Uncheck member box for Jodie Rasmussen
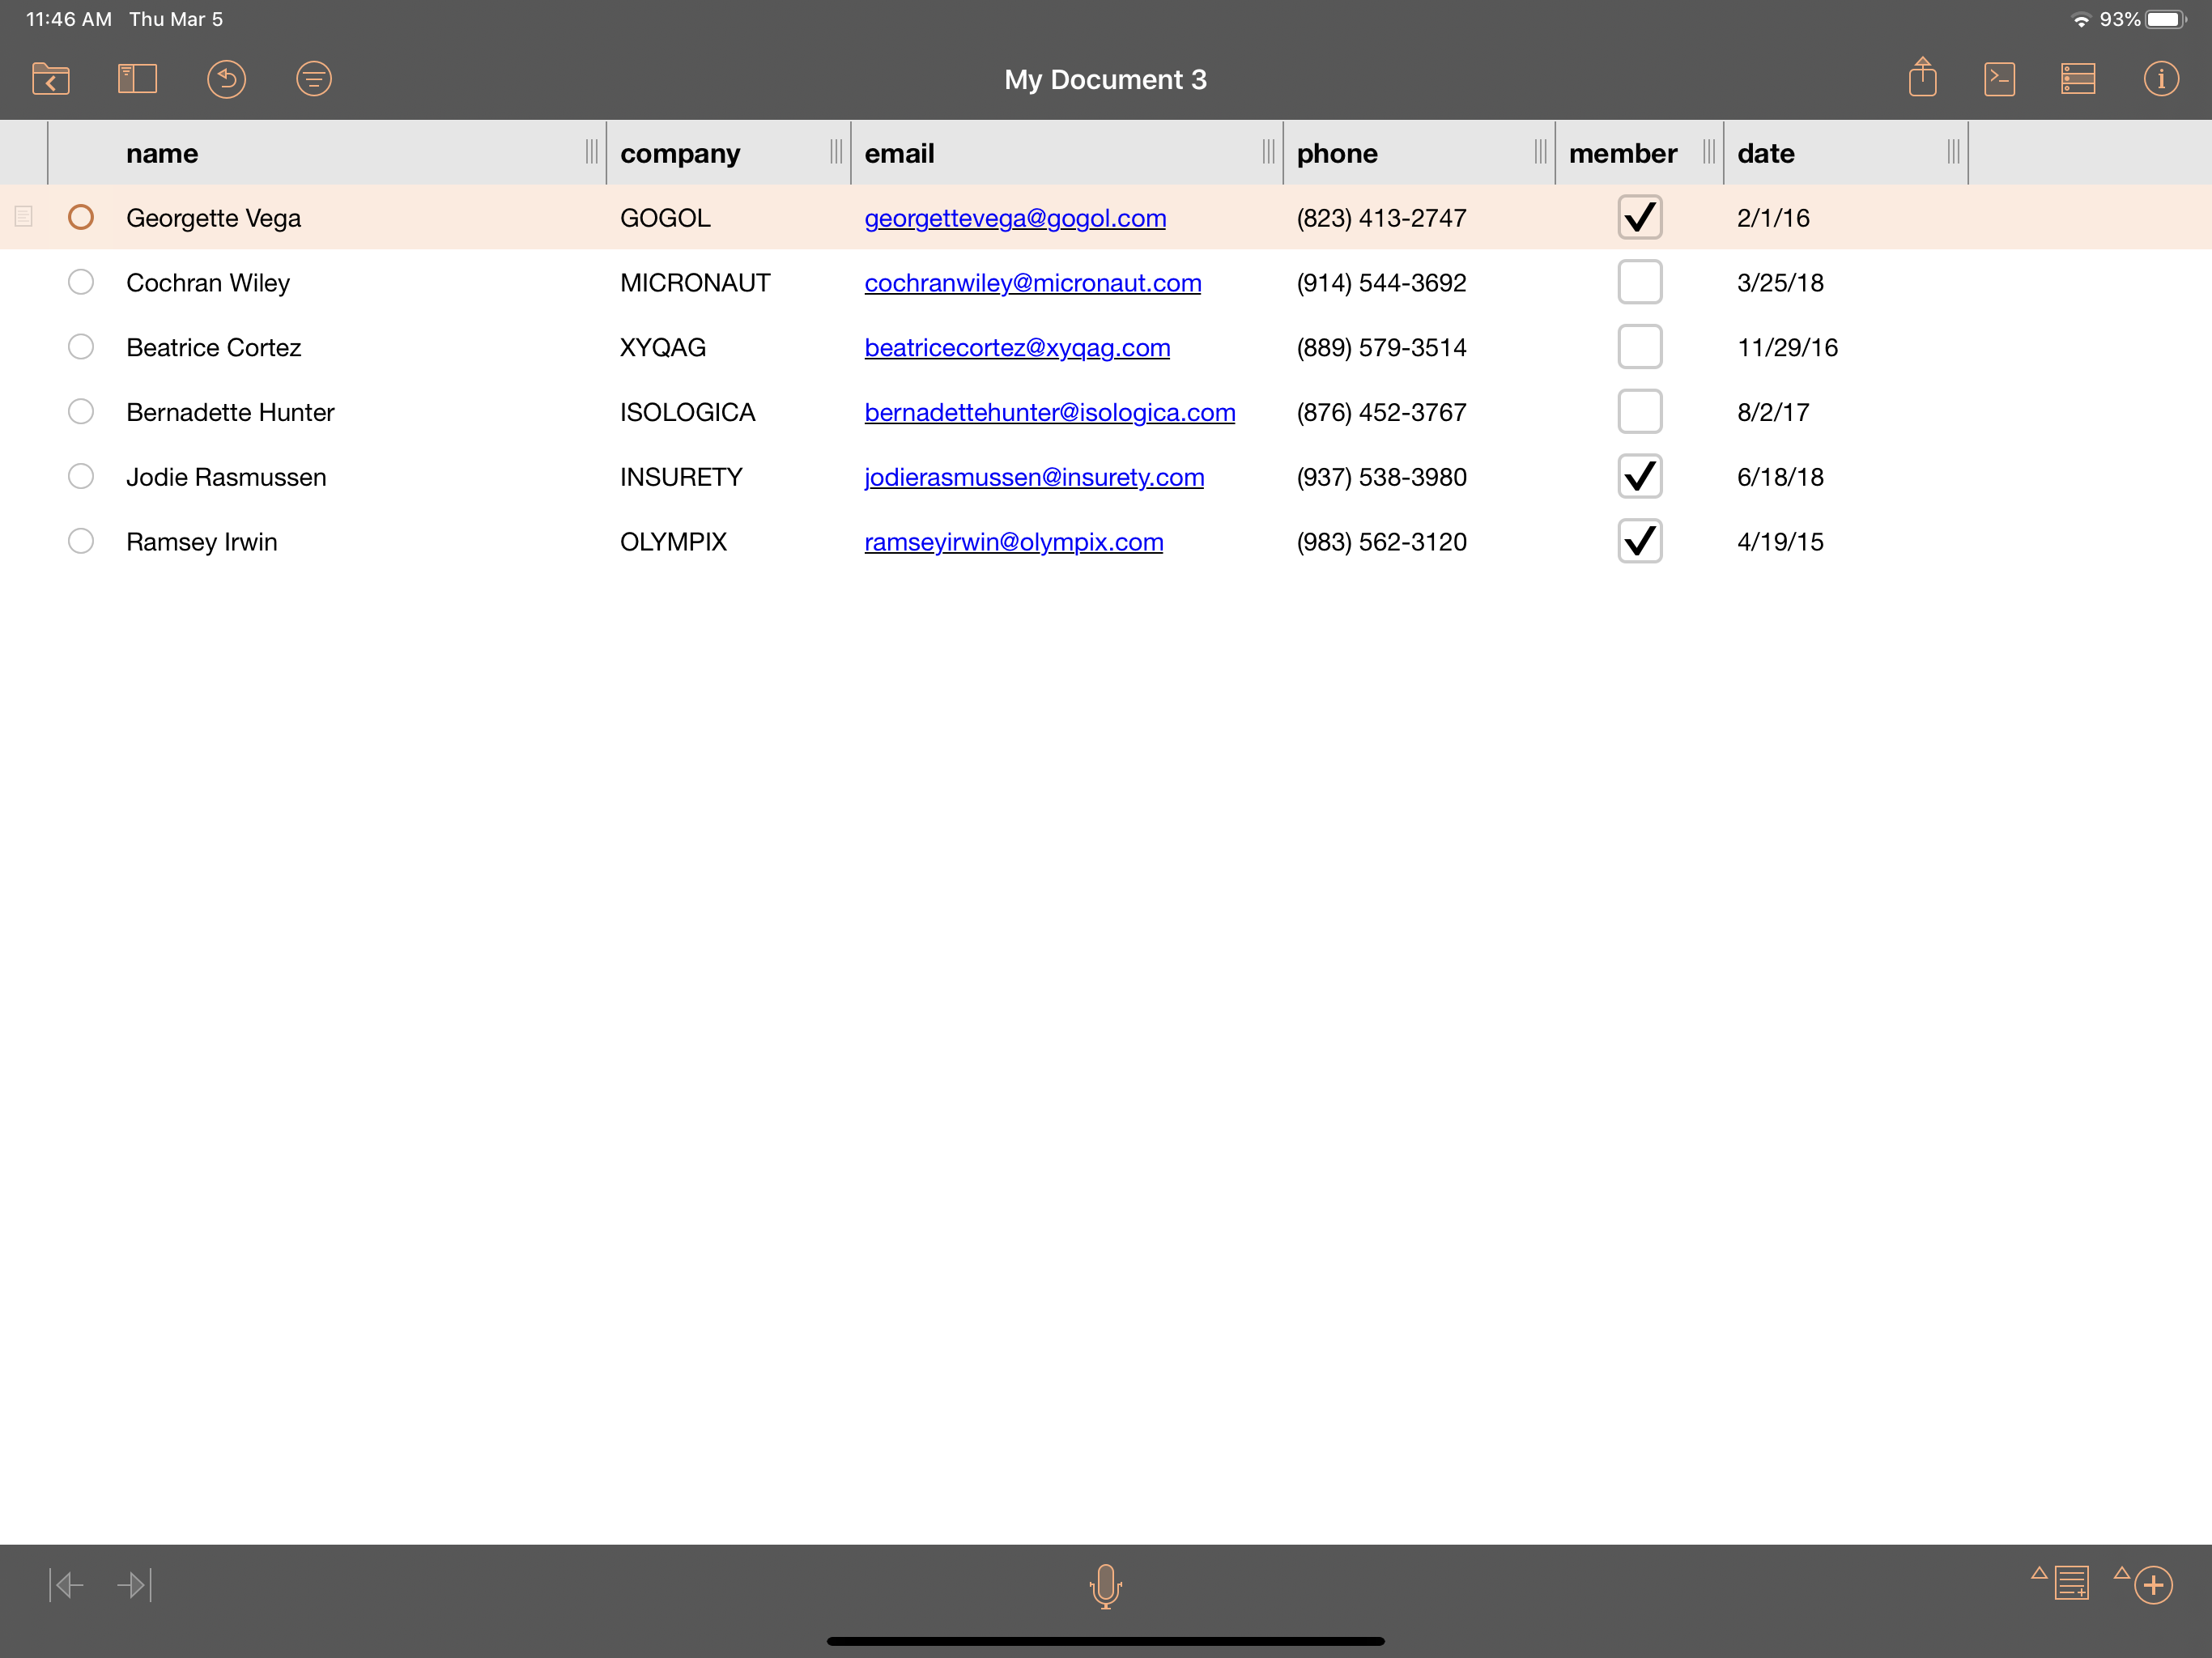 tap(1639, 476)
